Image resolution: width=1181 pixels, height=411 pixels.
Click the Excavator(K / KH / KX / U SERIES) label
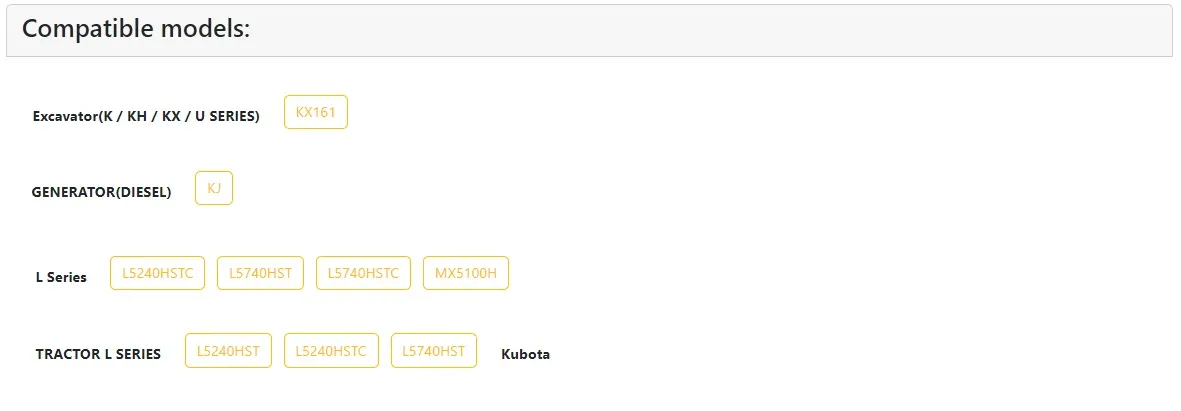click(146, 117)
